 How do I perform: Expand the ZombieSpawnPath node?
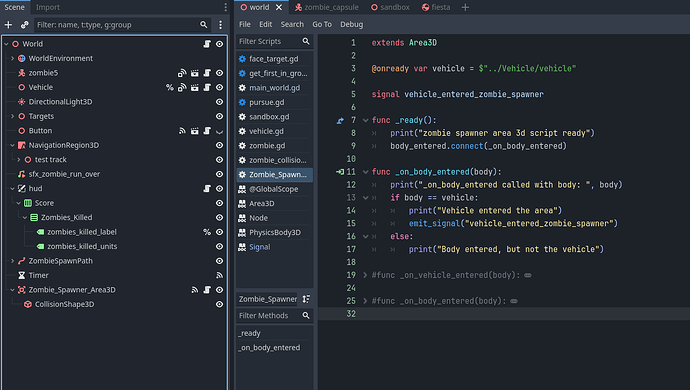point(12,261)
